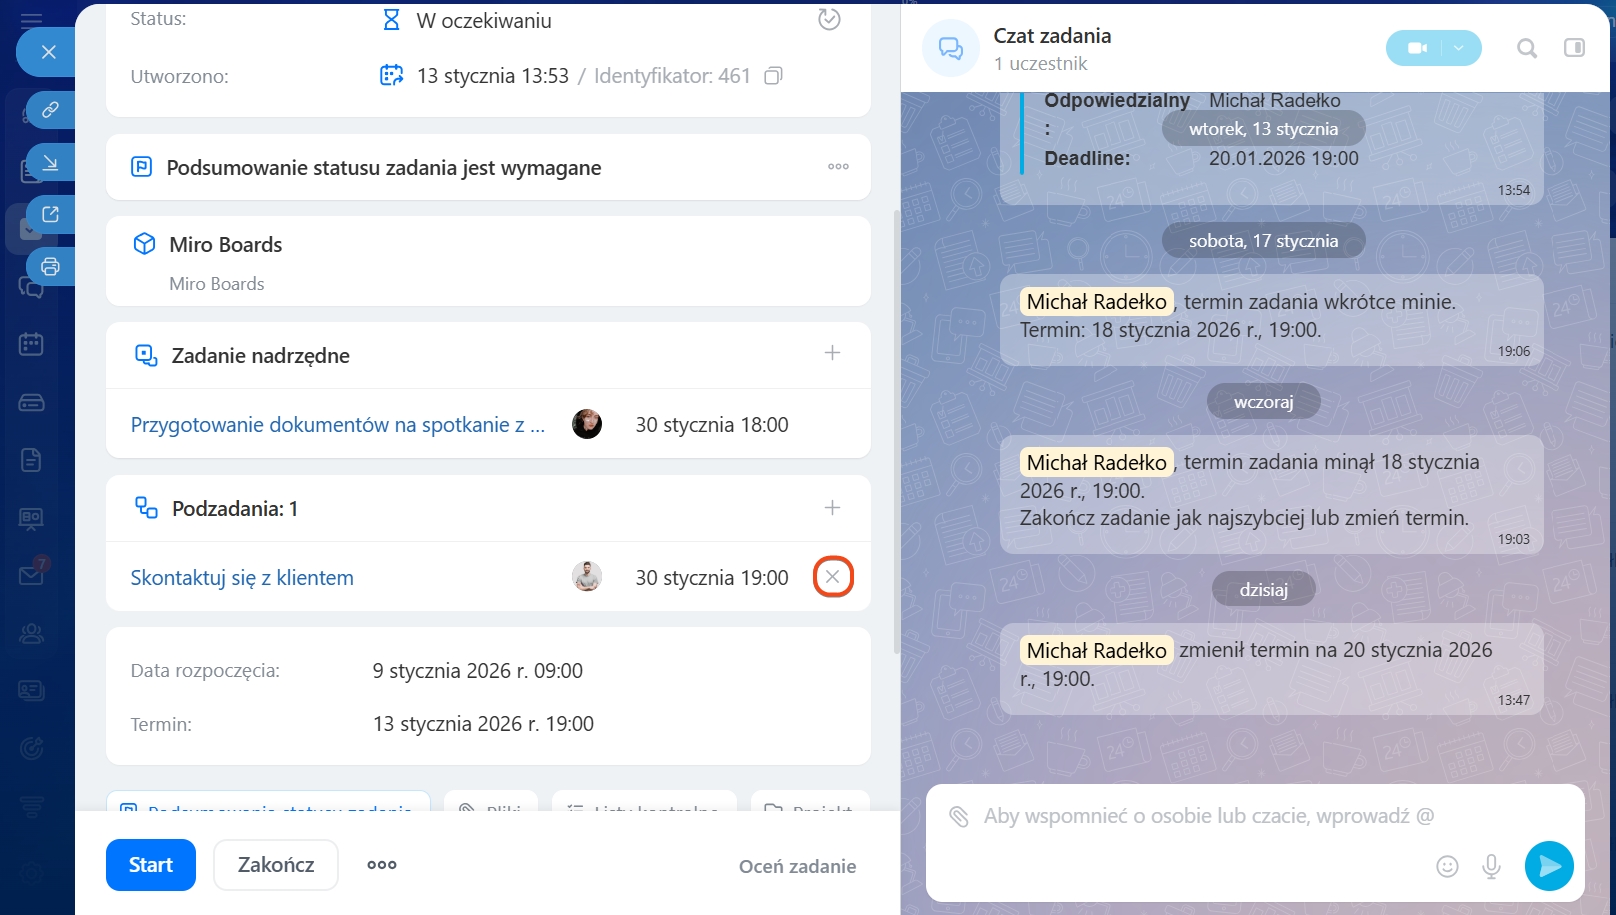The image size is (1616, 915).
Task: Add a parent task with the plus icon
Action: (832, 353)
